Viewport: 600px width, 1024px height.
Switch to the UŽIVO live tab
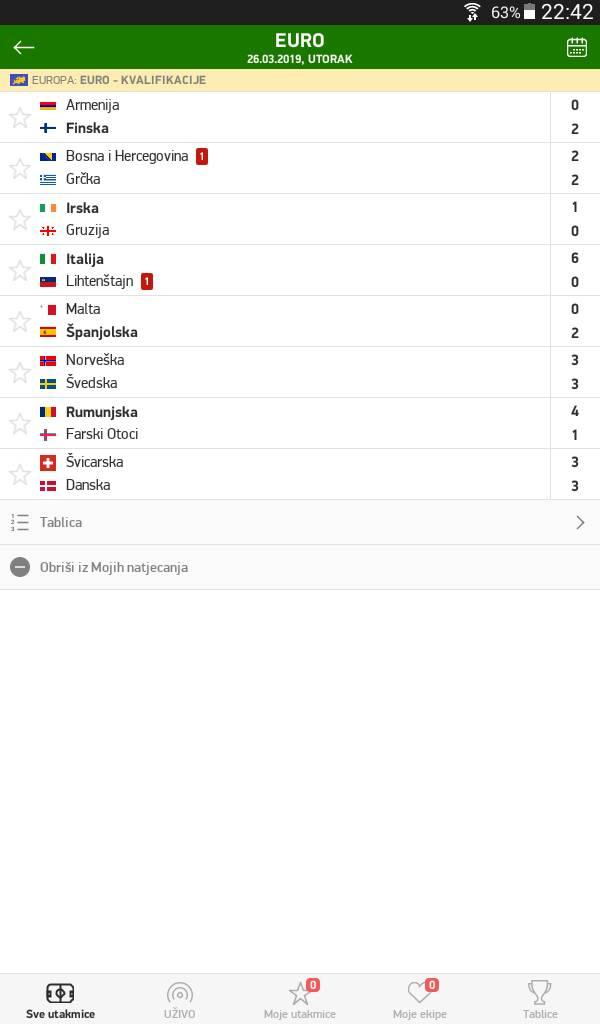tap(180, 1000)
